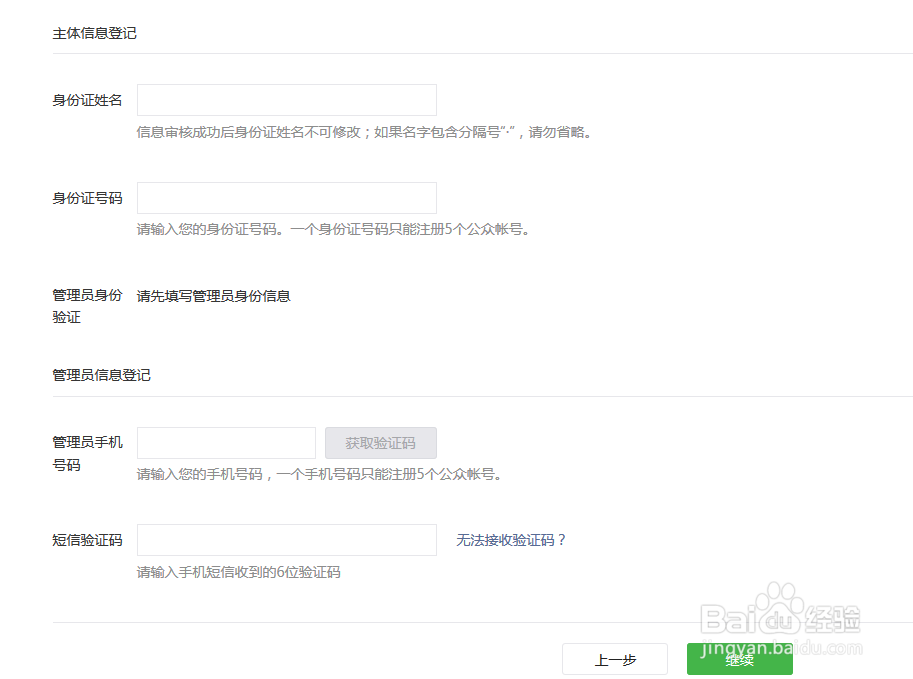This screenshot has height=679, width=913.
Task: Follow the cannot receive code link
Action: (509, 540)
